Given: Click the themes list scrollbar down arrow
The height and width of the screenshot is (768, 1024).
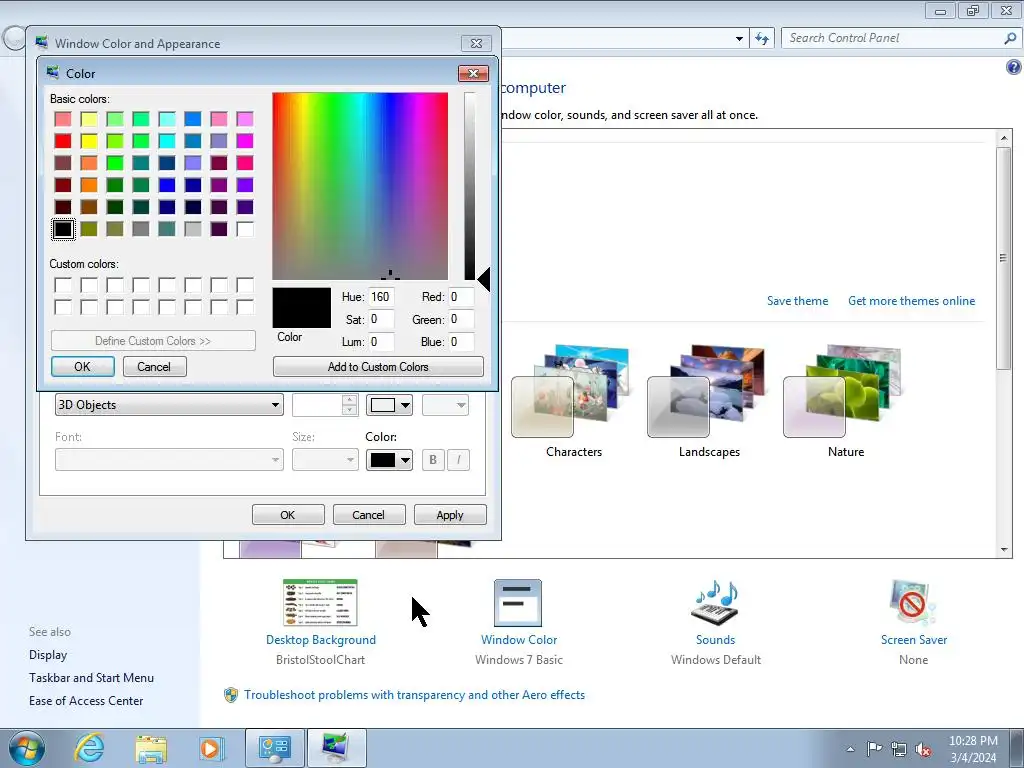Looking at the screenshot, I should (1004, 550).
